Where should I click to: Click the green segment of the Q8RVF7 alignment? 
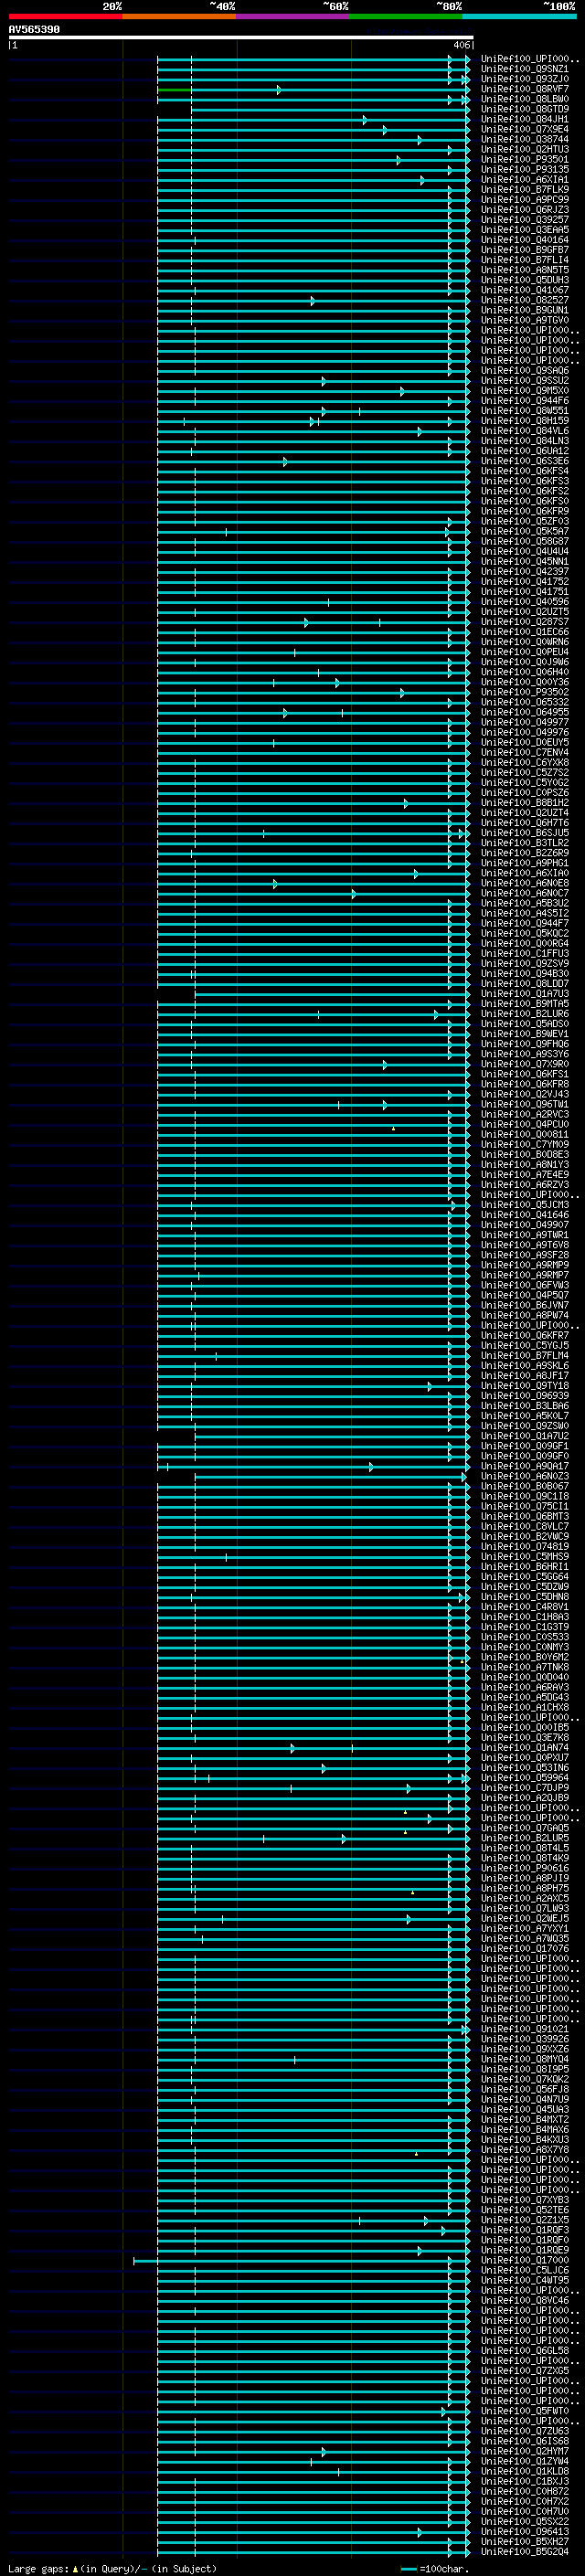tap(174, 90)
